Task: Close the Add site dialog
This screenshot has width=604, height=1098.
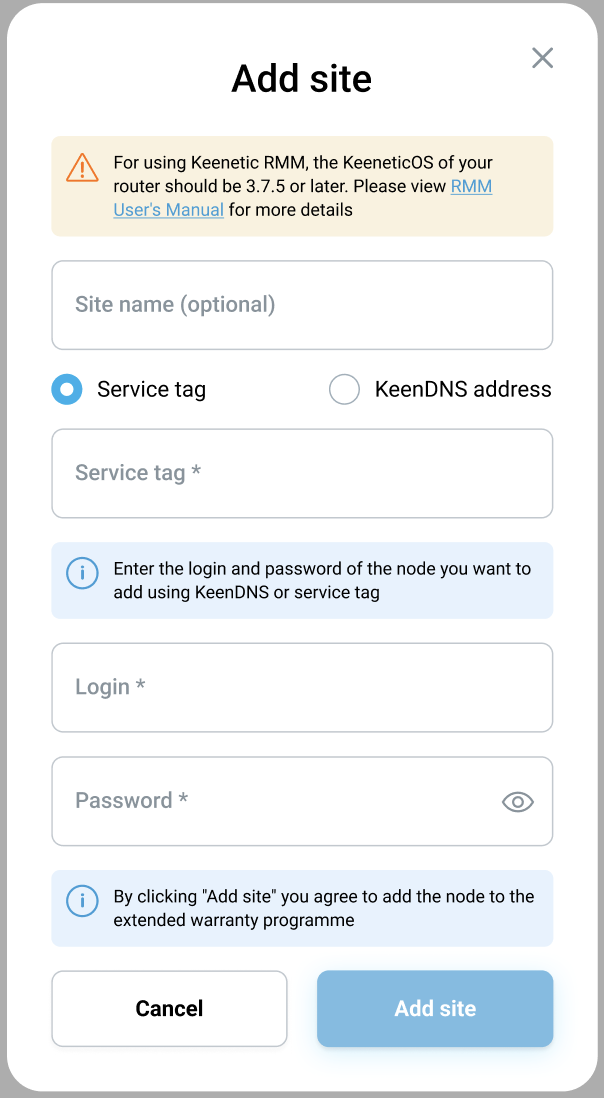Action: (x=542, y=58)
